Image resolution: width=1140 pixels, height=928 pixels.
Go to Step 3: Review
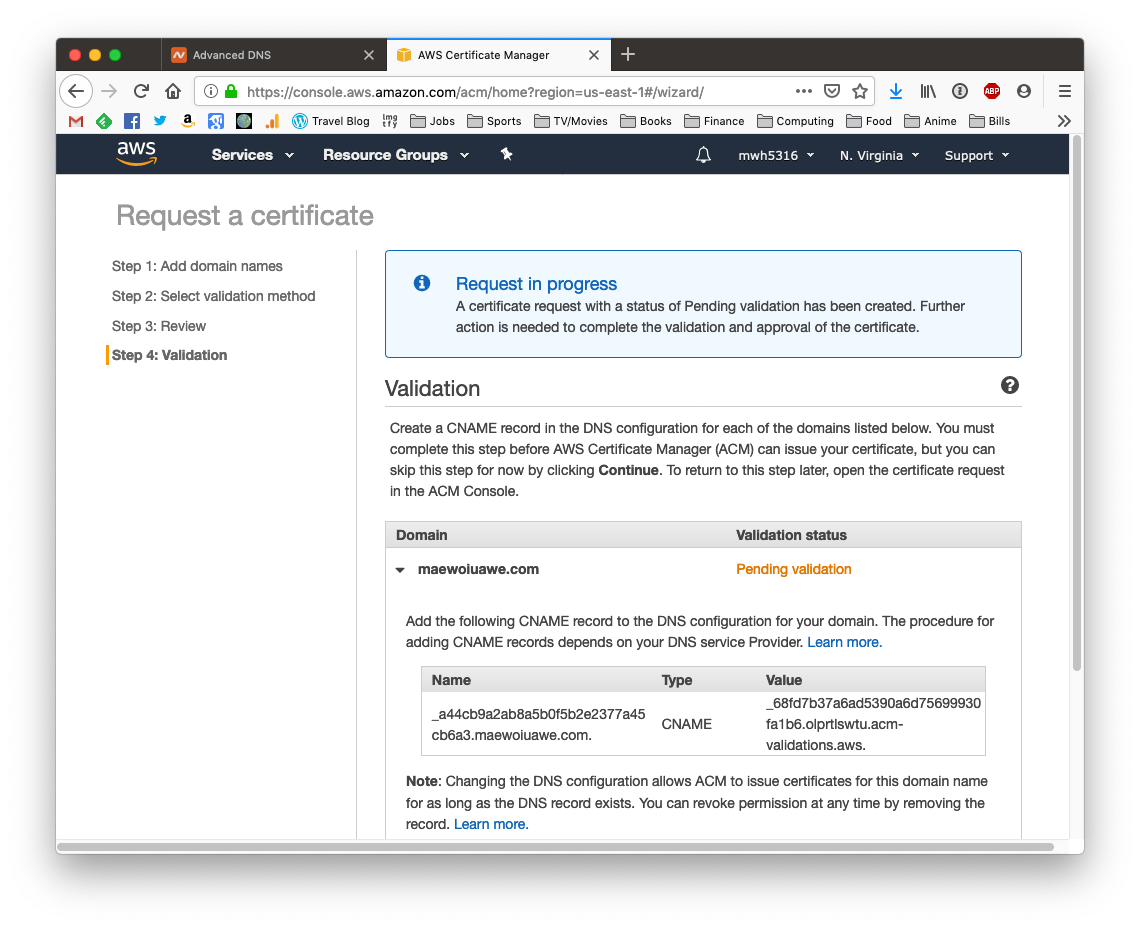tap(158, 326)
